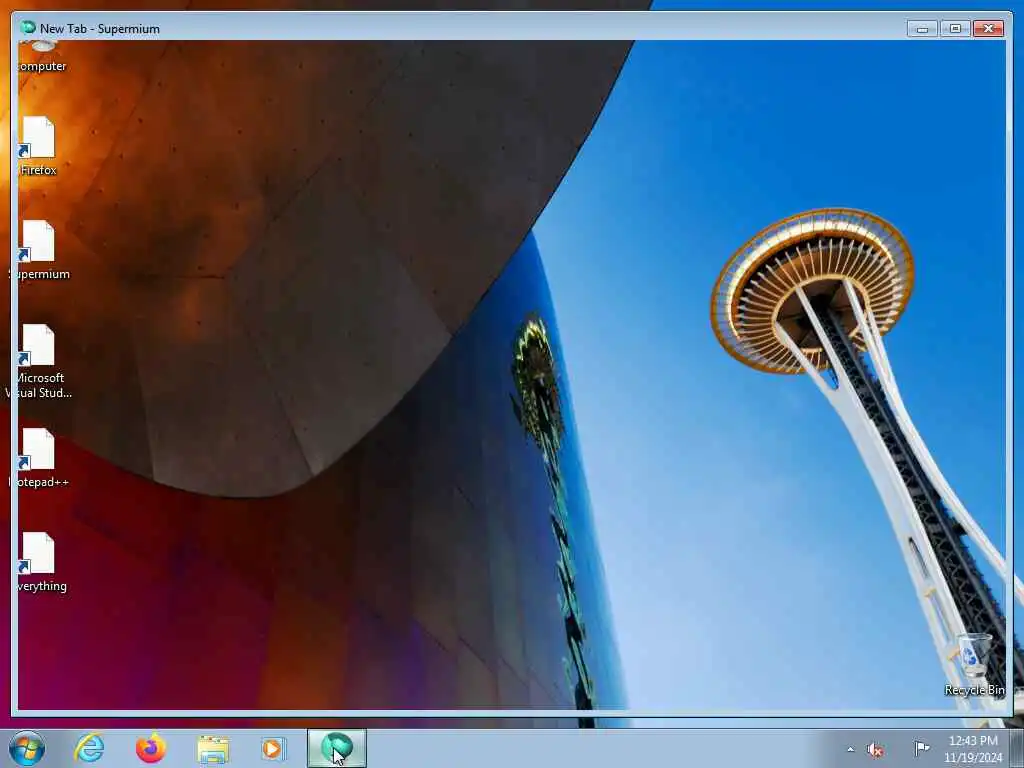Close the New Tab - Supermium window

click(988, 29)
